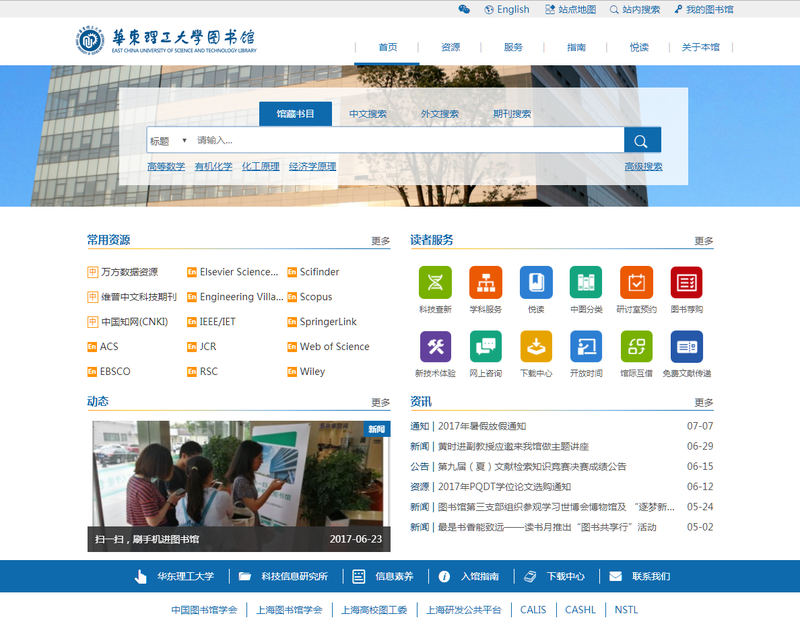800x620 pixels.
Task: Click the 高级搜索 link
Action: click(643, 167)
